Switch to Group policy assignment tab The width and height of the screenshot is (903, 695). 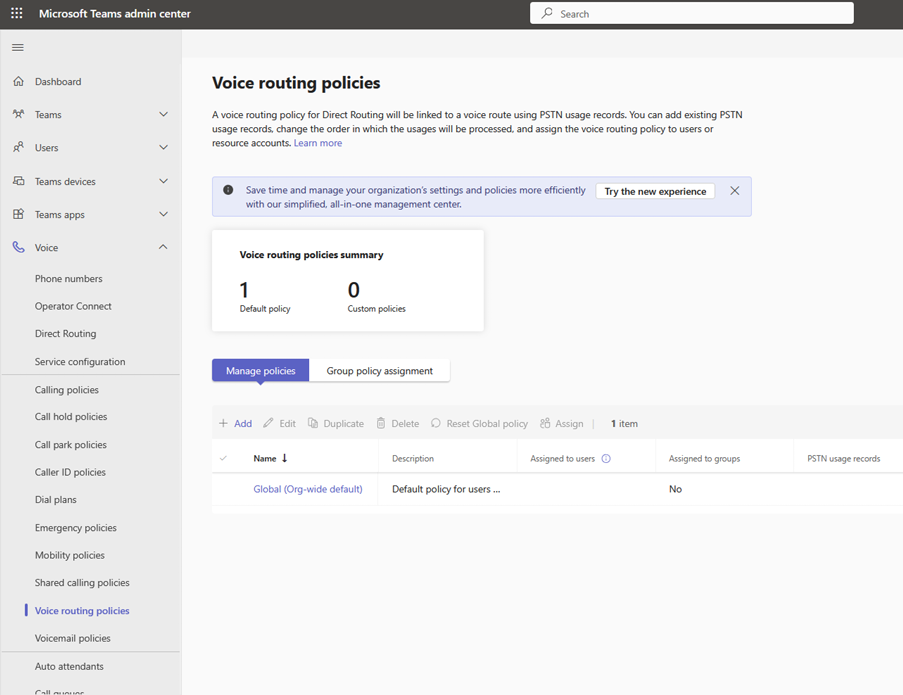click(x=380, y=371)
